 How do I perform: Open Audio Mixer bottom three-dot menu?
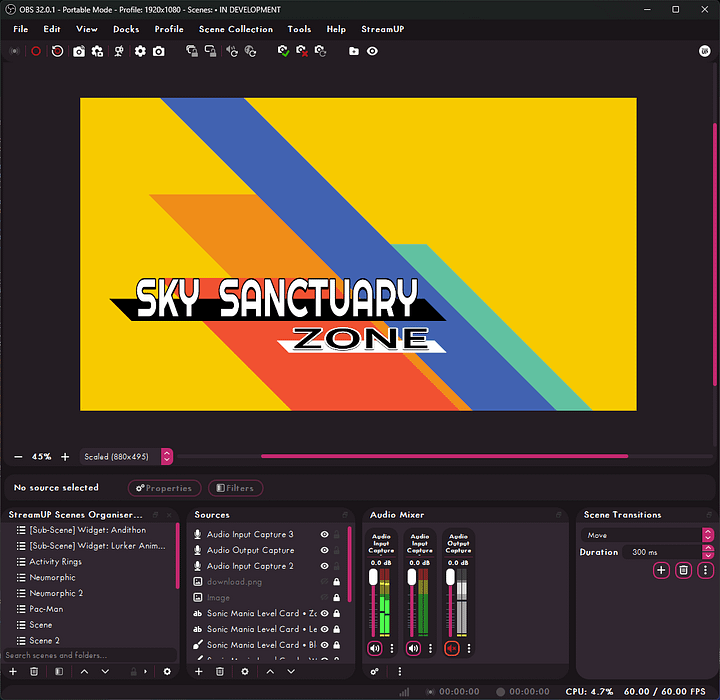click(x=399, y=672)
